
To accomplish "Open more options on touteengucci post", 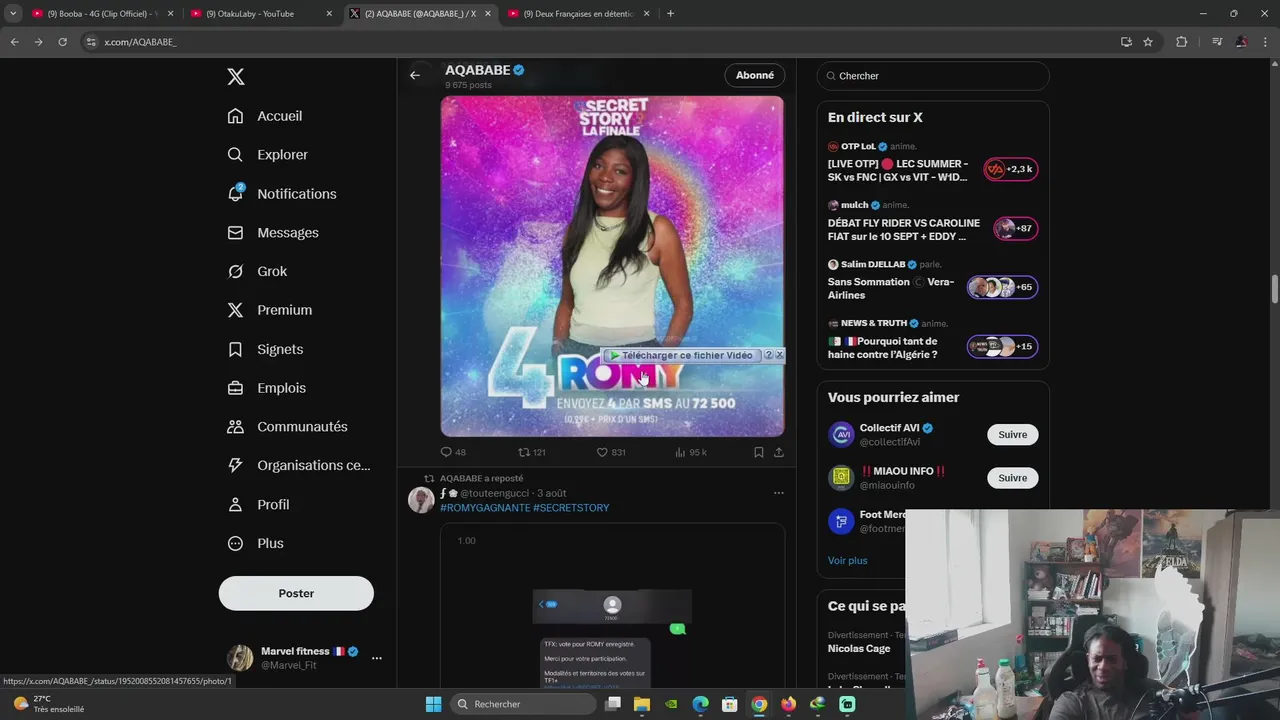I will (779, 493).
